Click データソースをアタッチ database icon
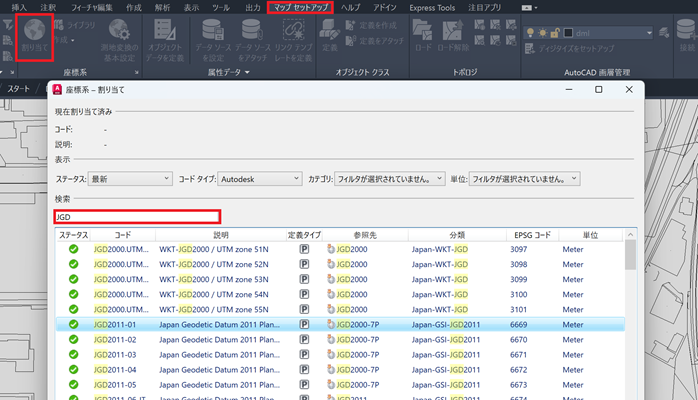This screenshot has width=698, height=400. tap(252, 30)
